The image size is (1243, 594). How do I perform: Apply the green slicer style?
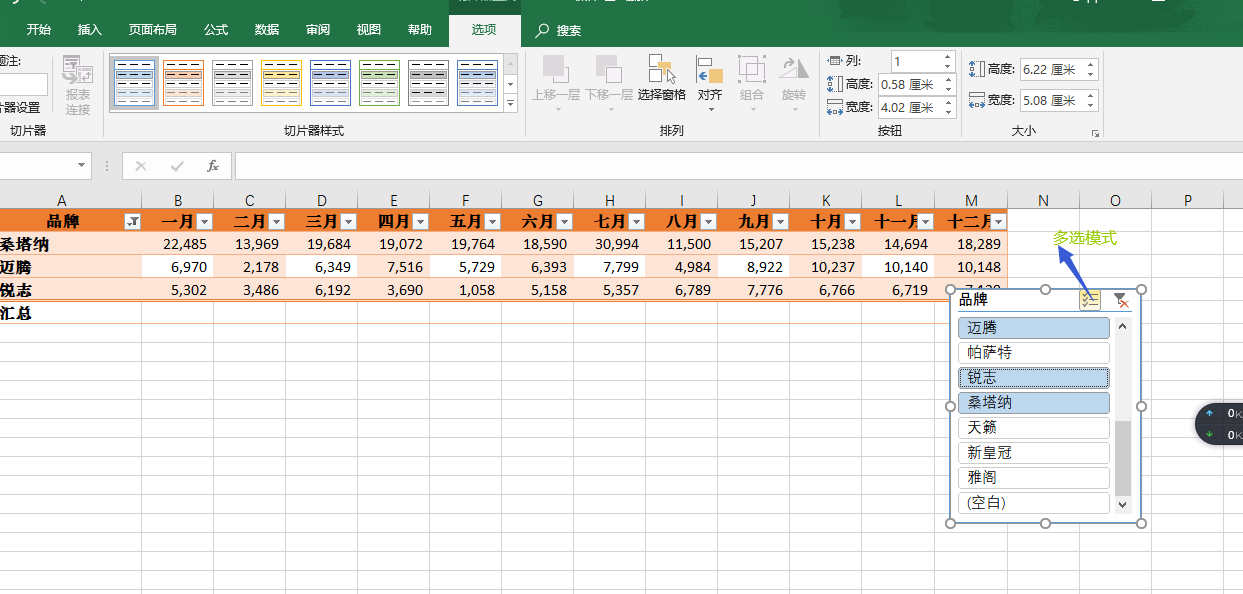[x=379, y=82]
